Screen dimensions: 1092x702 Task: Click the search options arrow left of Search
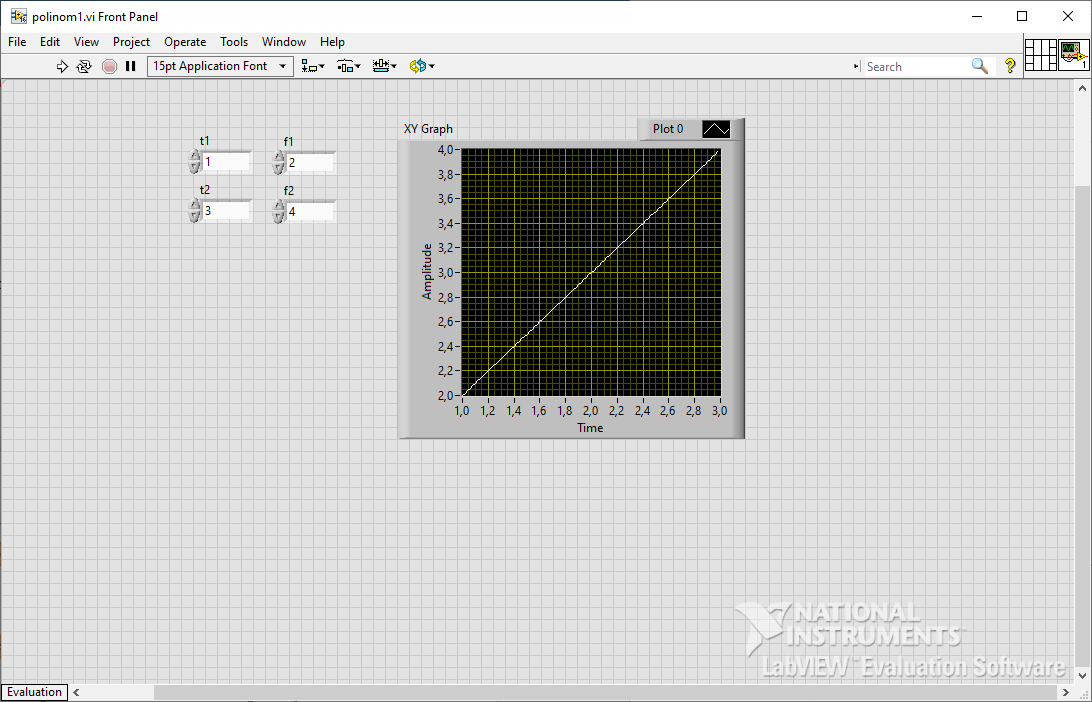(857, 66)
